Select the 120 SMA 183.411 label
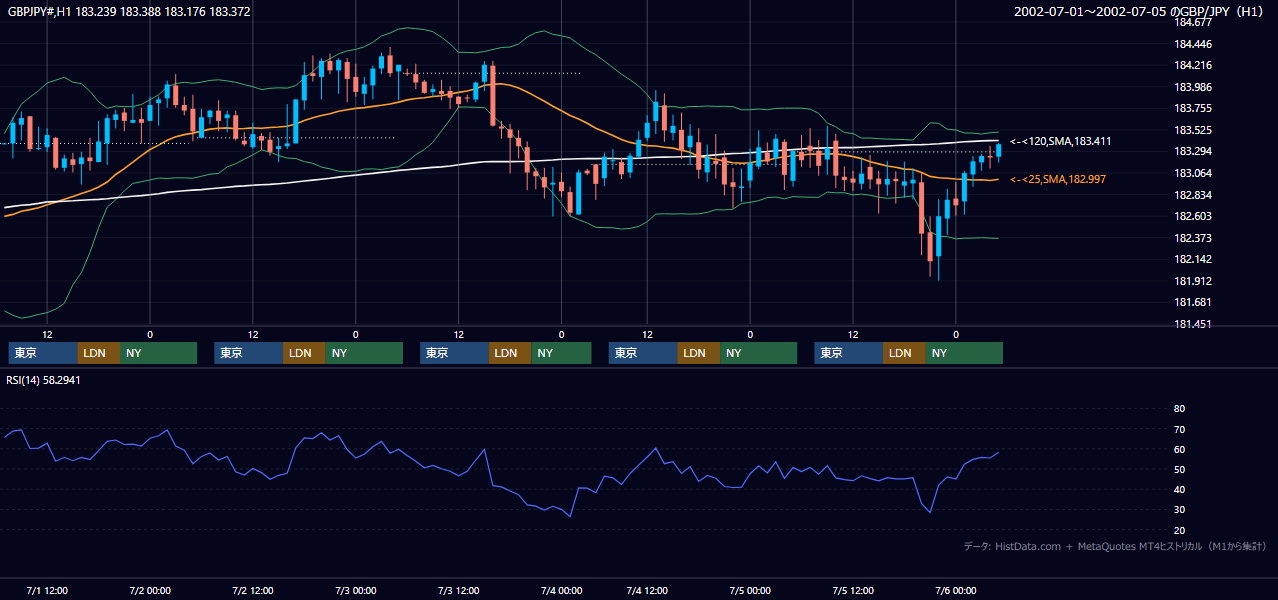Screen dimensions: 1278x600 coord(1060,142)
